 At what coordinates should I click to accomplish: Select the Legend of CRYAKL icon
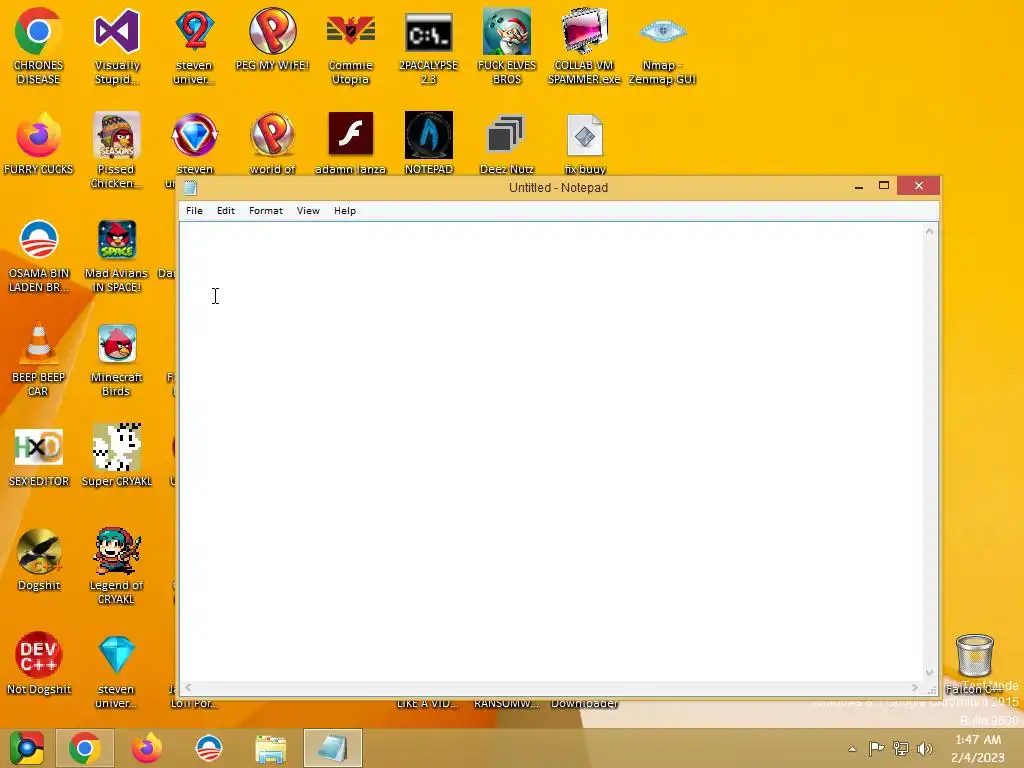pyautogui.click(x=116, y=566)
